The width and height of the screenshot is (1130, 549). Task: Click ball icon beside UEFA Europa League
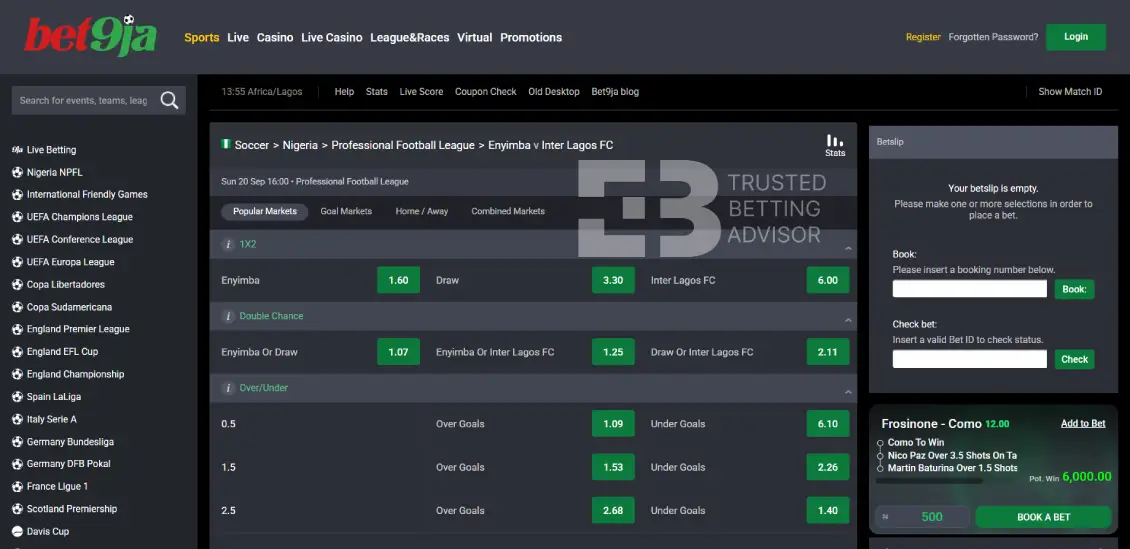click(x=17, y=262)
